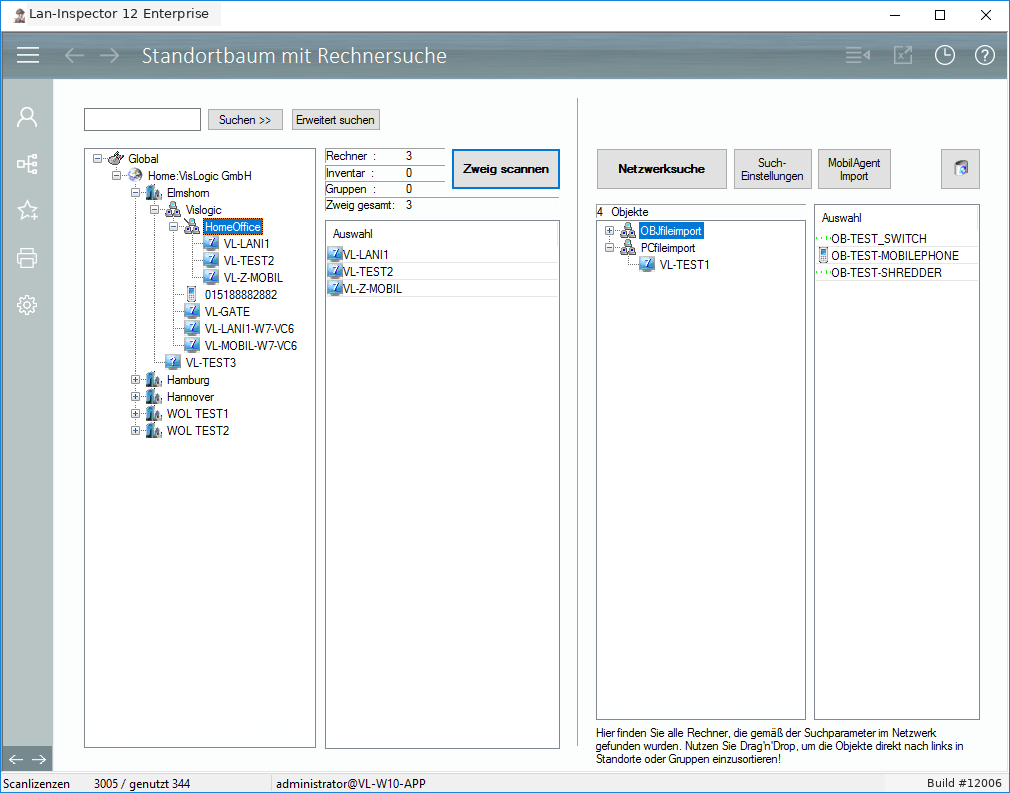
Task: Click the unknown computer icon next to VL-TEST3
Action: pyautogui.click(x=173, y=362)
